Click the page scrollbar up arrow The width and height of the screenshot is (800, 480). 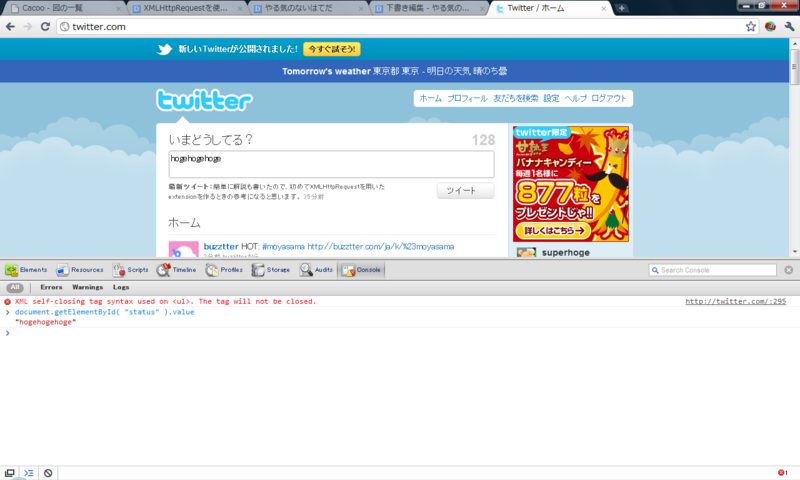(794, 44)
